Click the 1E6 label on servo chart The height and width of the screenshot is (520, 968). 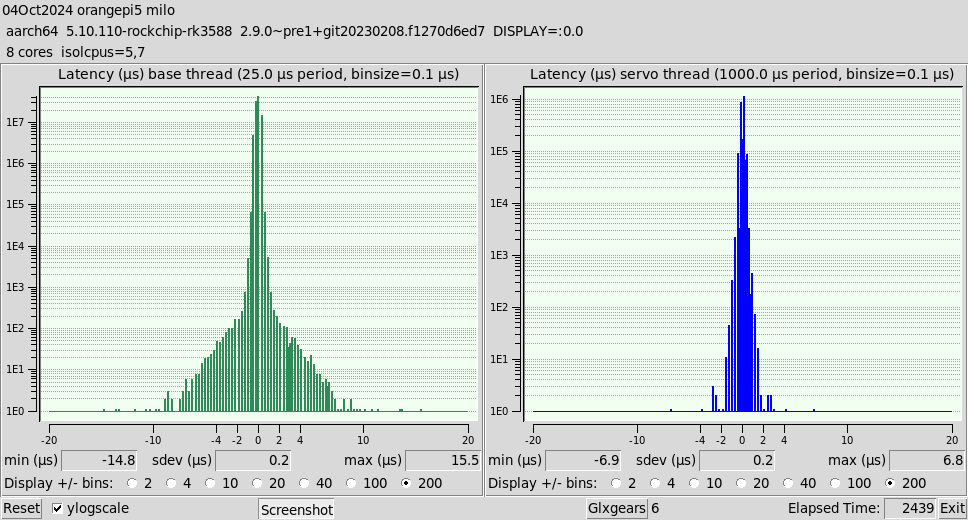click(x=499, y=99)
